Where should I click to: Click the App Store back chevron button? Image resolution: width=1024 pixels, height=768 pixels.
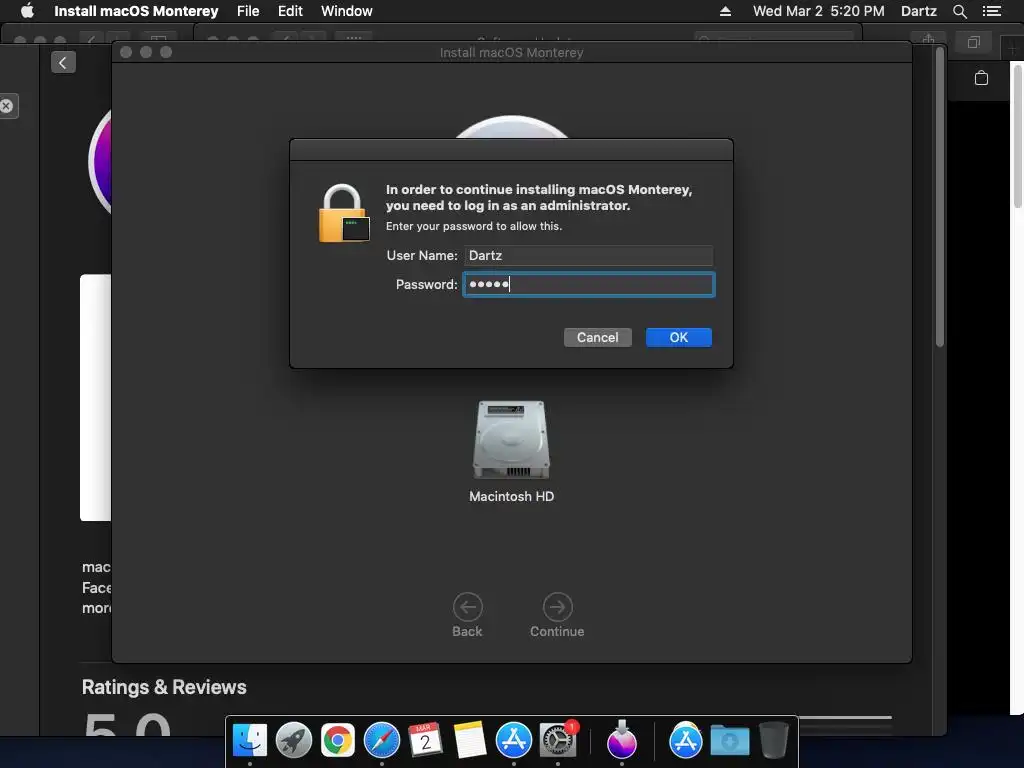63,63
